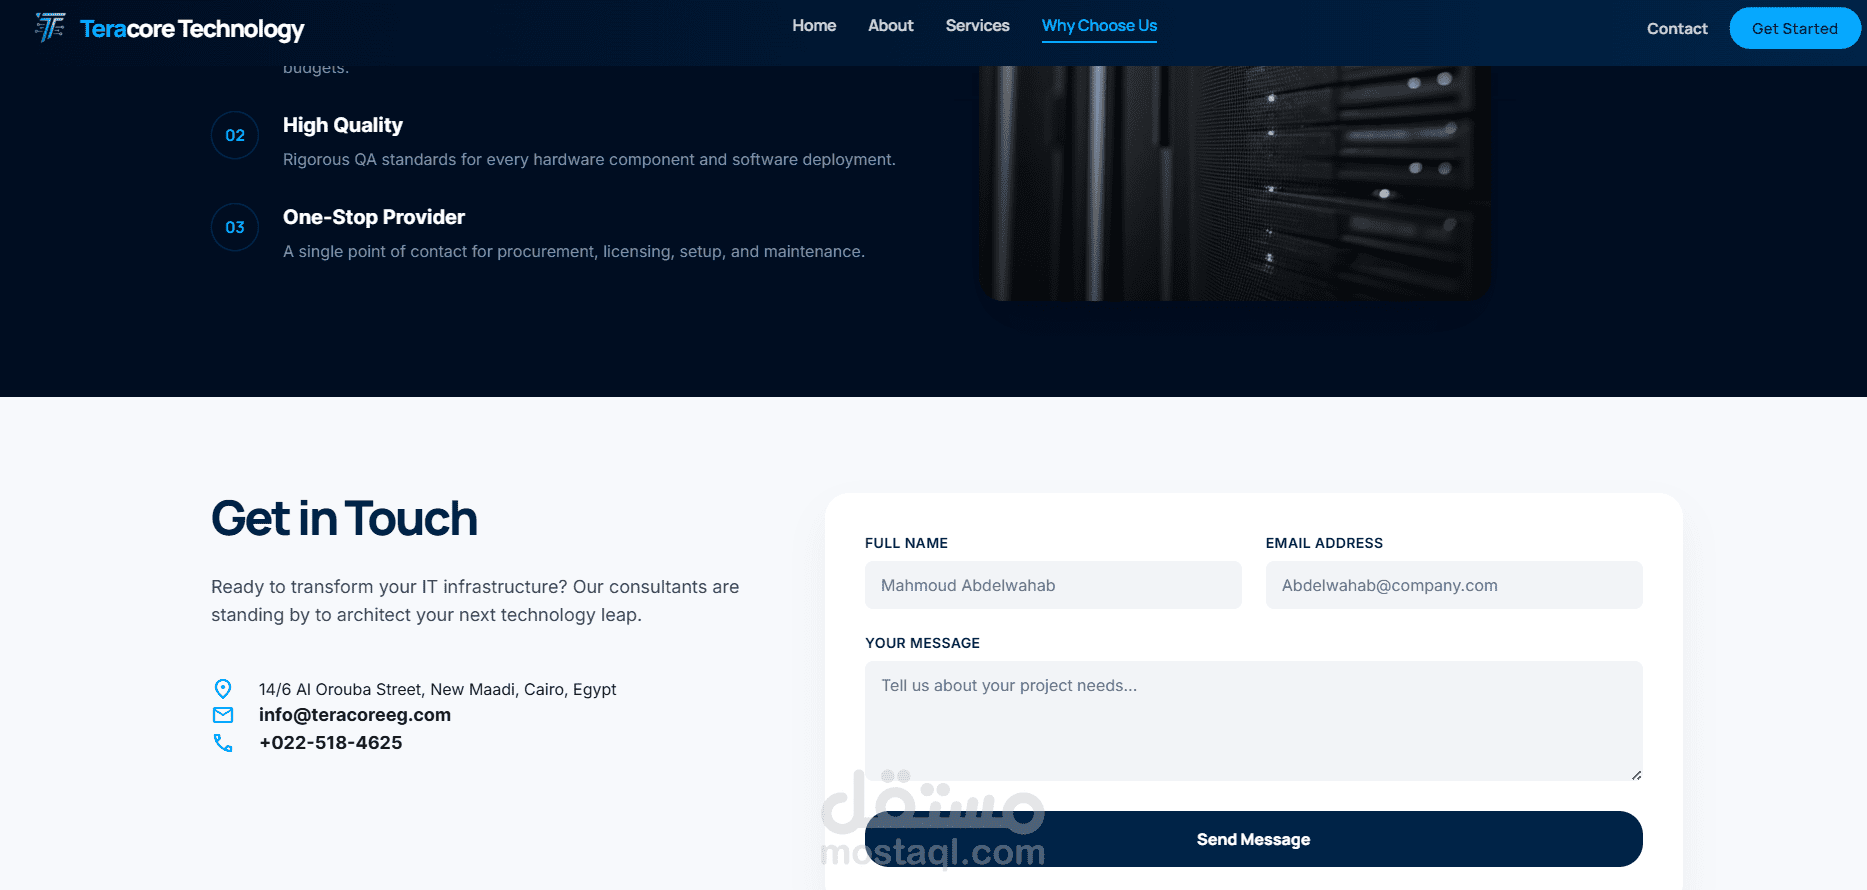1867x890 pixels.
Task: Focus the Your Message text area
Action: coord(1254,721)
